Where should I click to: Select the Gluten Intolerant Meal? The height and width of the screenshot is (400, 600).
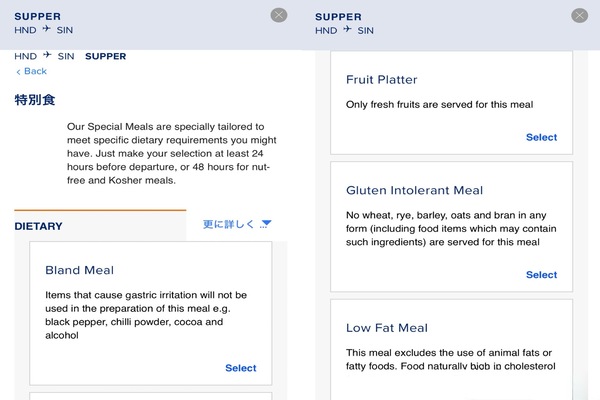541,274
